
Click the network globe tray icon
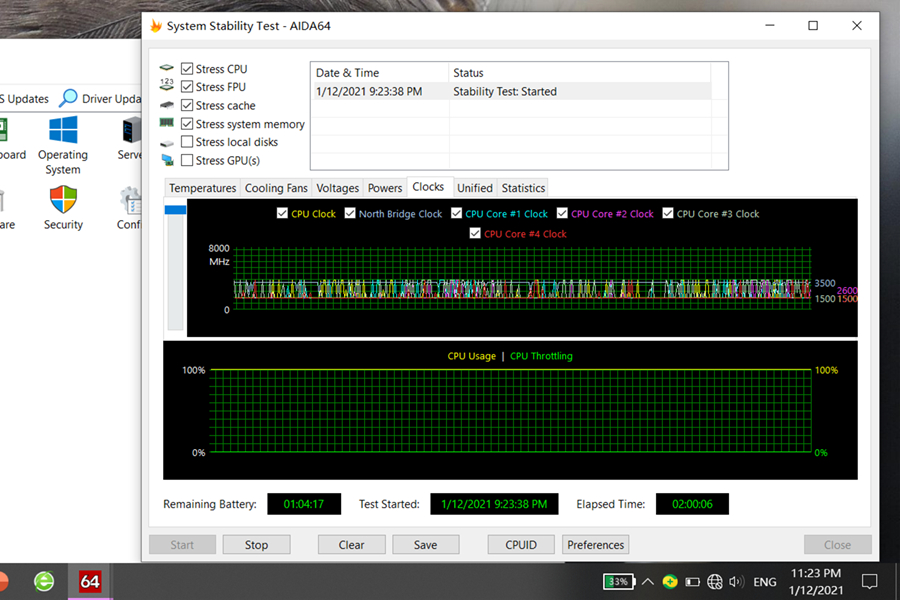click(x=715, y=581)
